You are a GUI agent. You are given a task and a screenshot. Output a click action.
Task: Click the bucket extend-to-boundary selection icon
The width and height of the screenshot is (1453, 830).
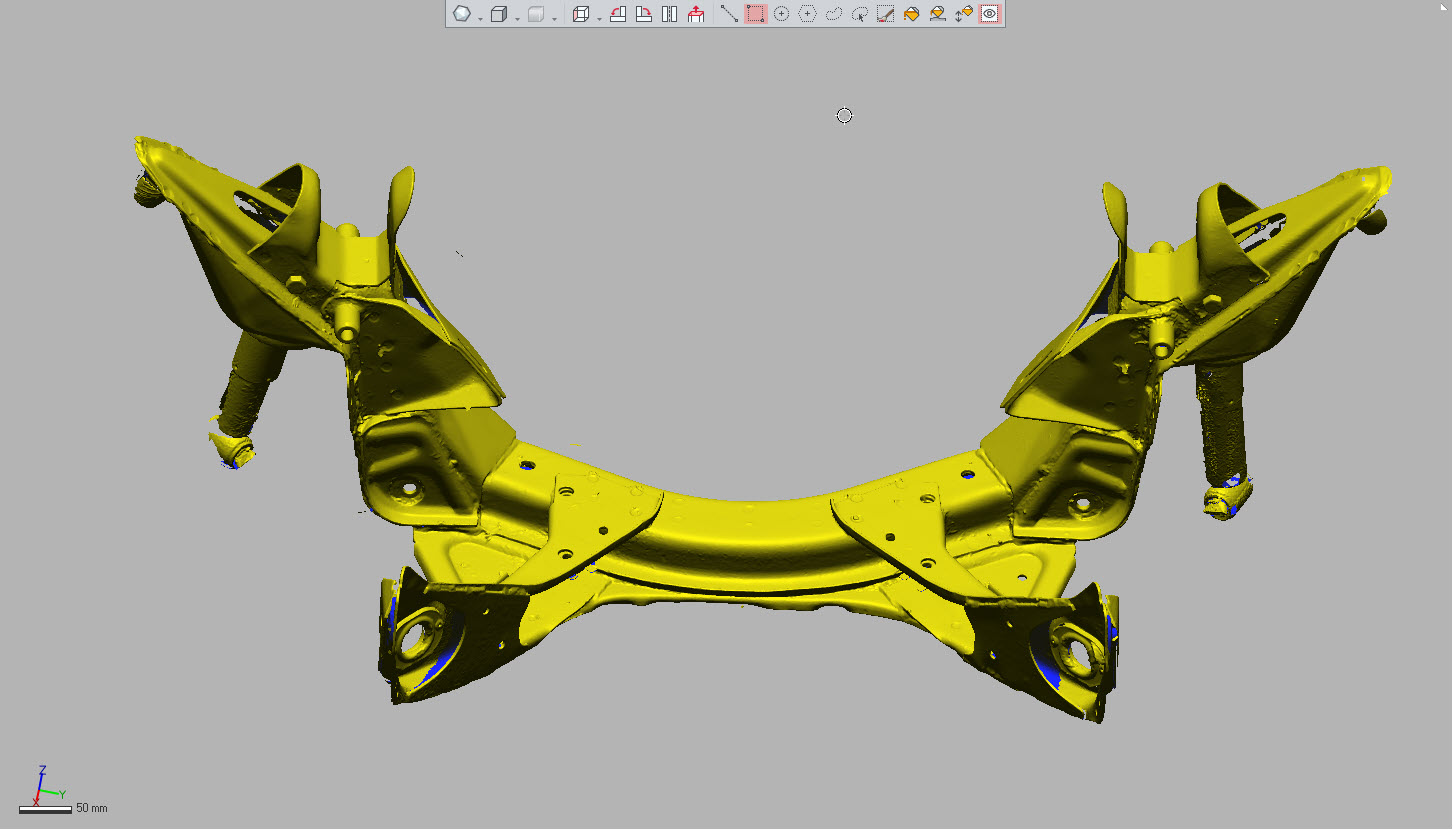tap(938, 14)
